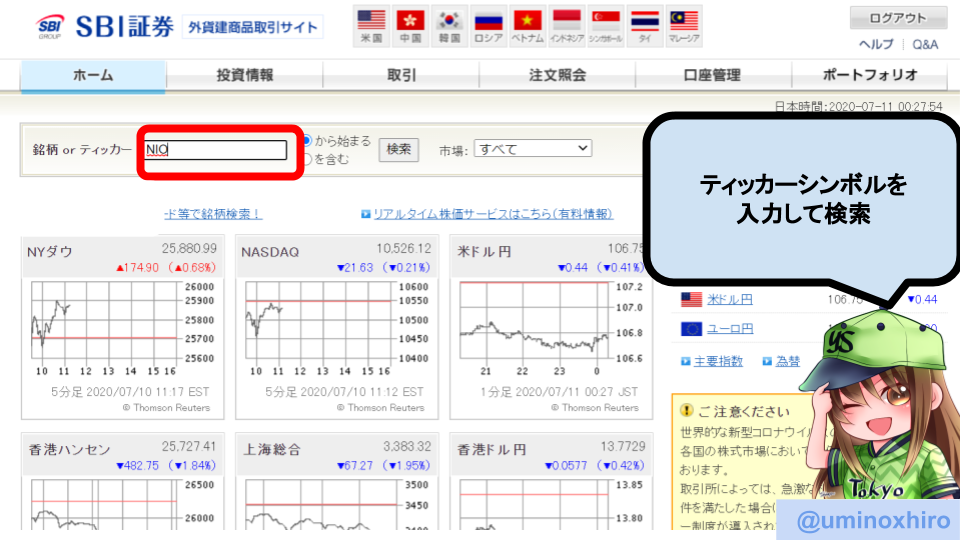Open リアルタイム株価サービスはこちら link
Image resolution: width=960 pixels, height=540 pixels.
coord(493,214)
